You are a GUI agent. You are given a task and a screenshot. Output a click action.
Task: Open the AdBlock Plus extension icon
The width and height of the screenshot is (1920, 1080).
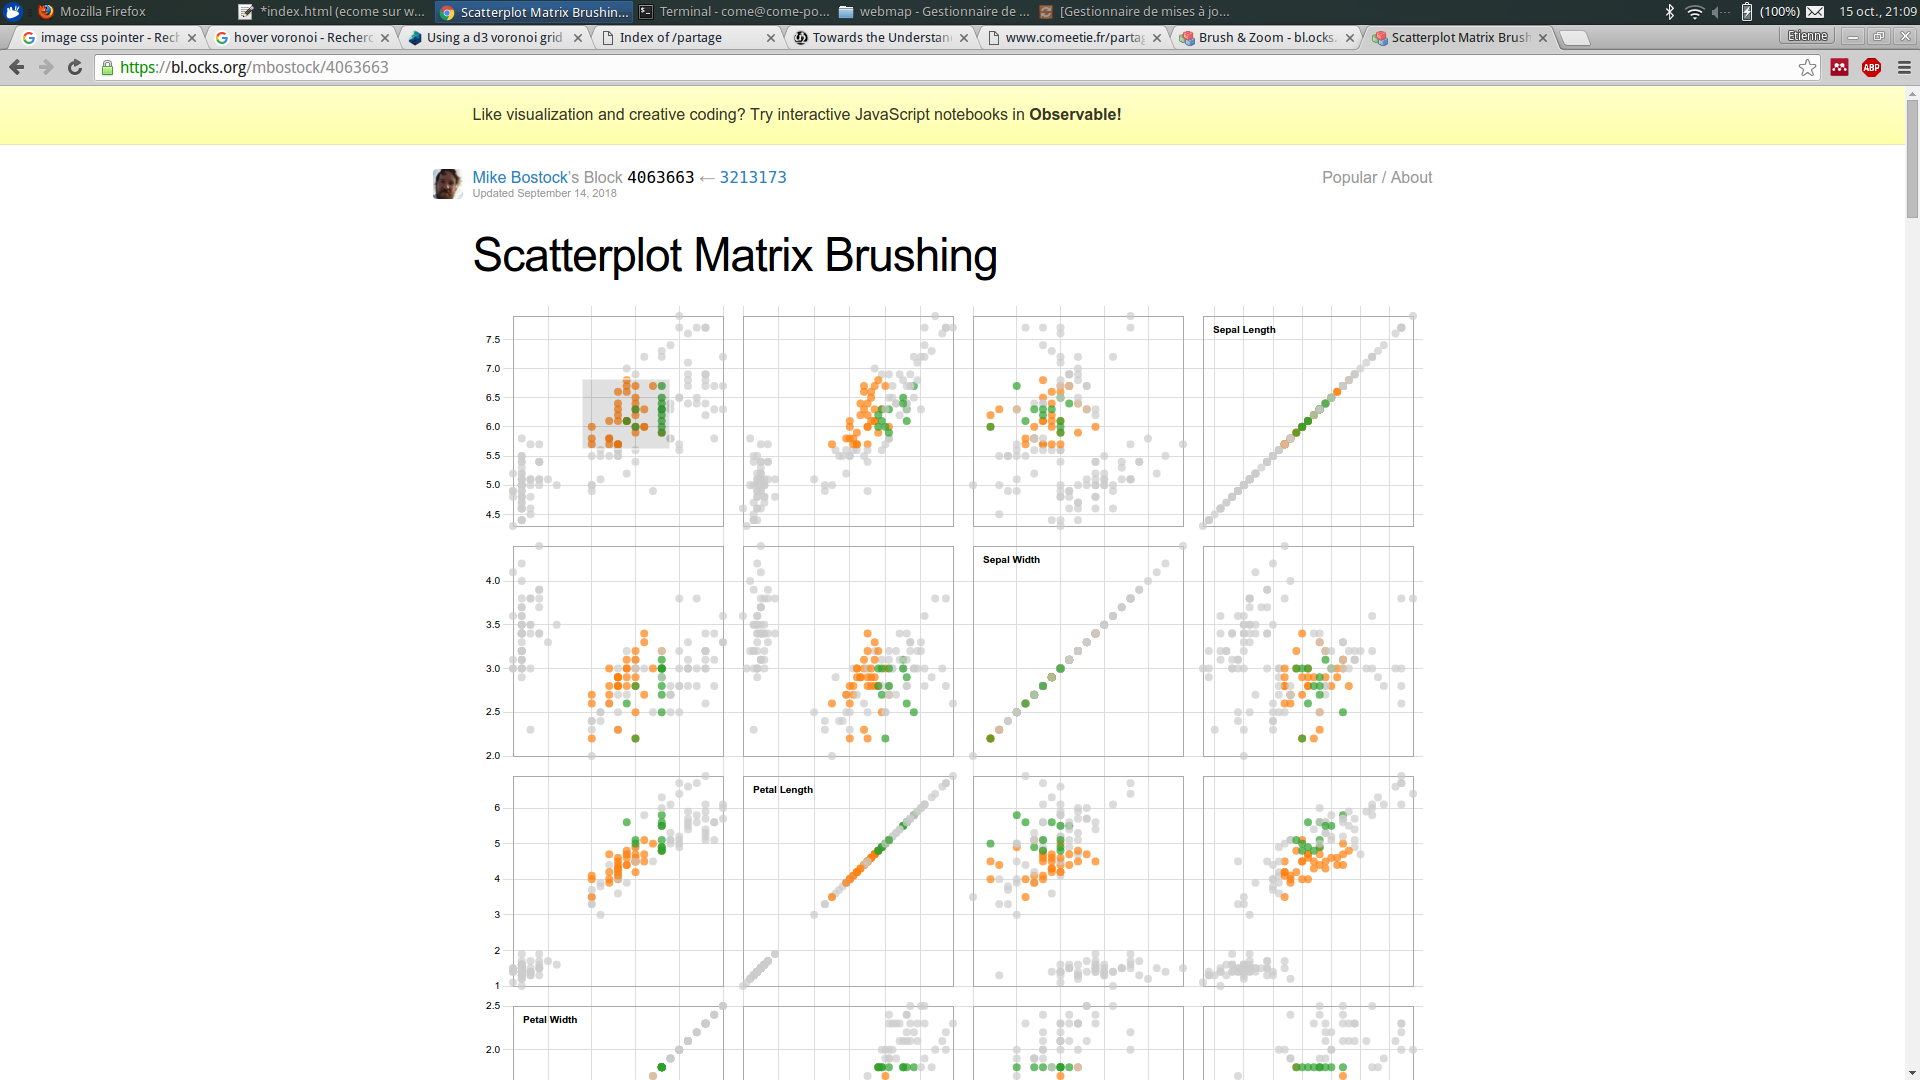pos(1871,67)
